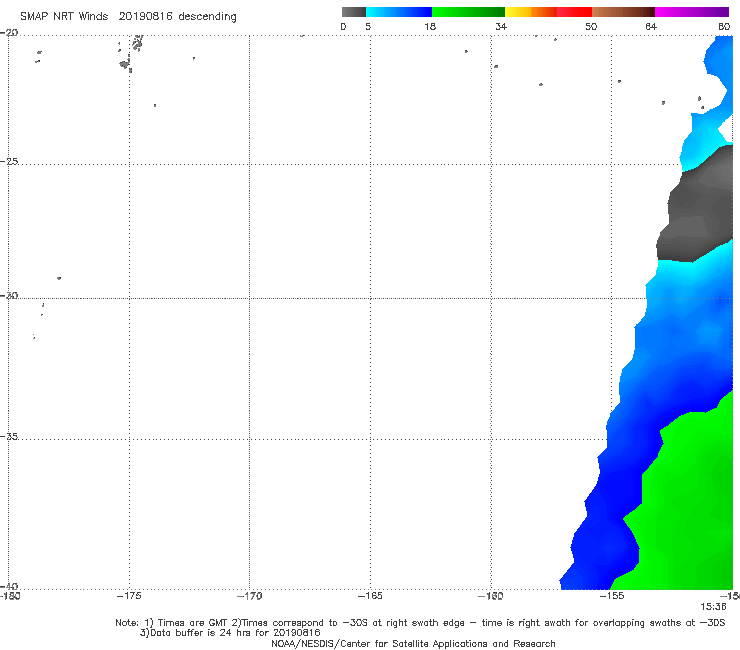Click the color bar label '34'
The image size is (740, 650).
point(501,26)
